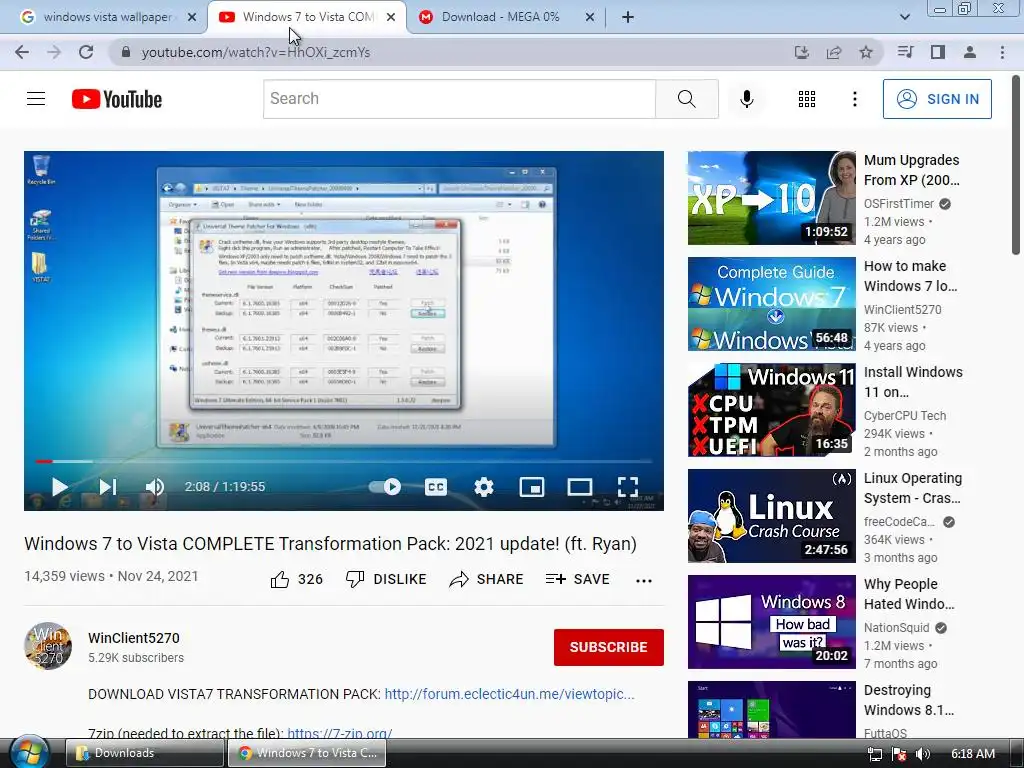The image size is (1024, 768).
Task: Open the eclectic4un forum download link
Action: [509, 694]
